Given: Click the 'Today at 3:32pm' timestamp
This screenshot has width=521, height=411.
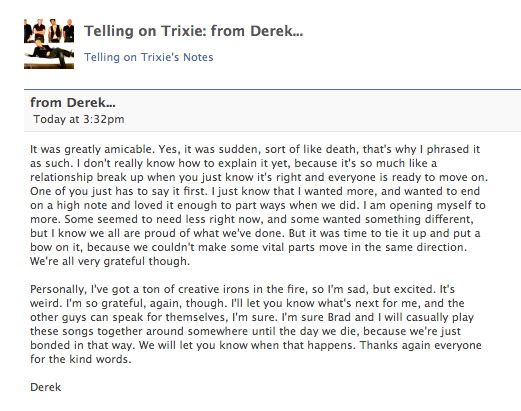Looking at the screenshot, I should (x=79, y=119).
